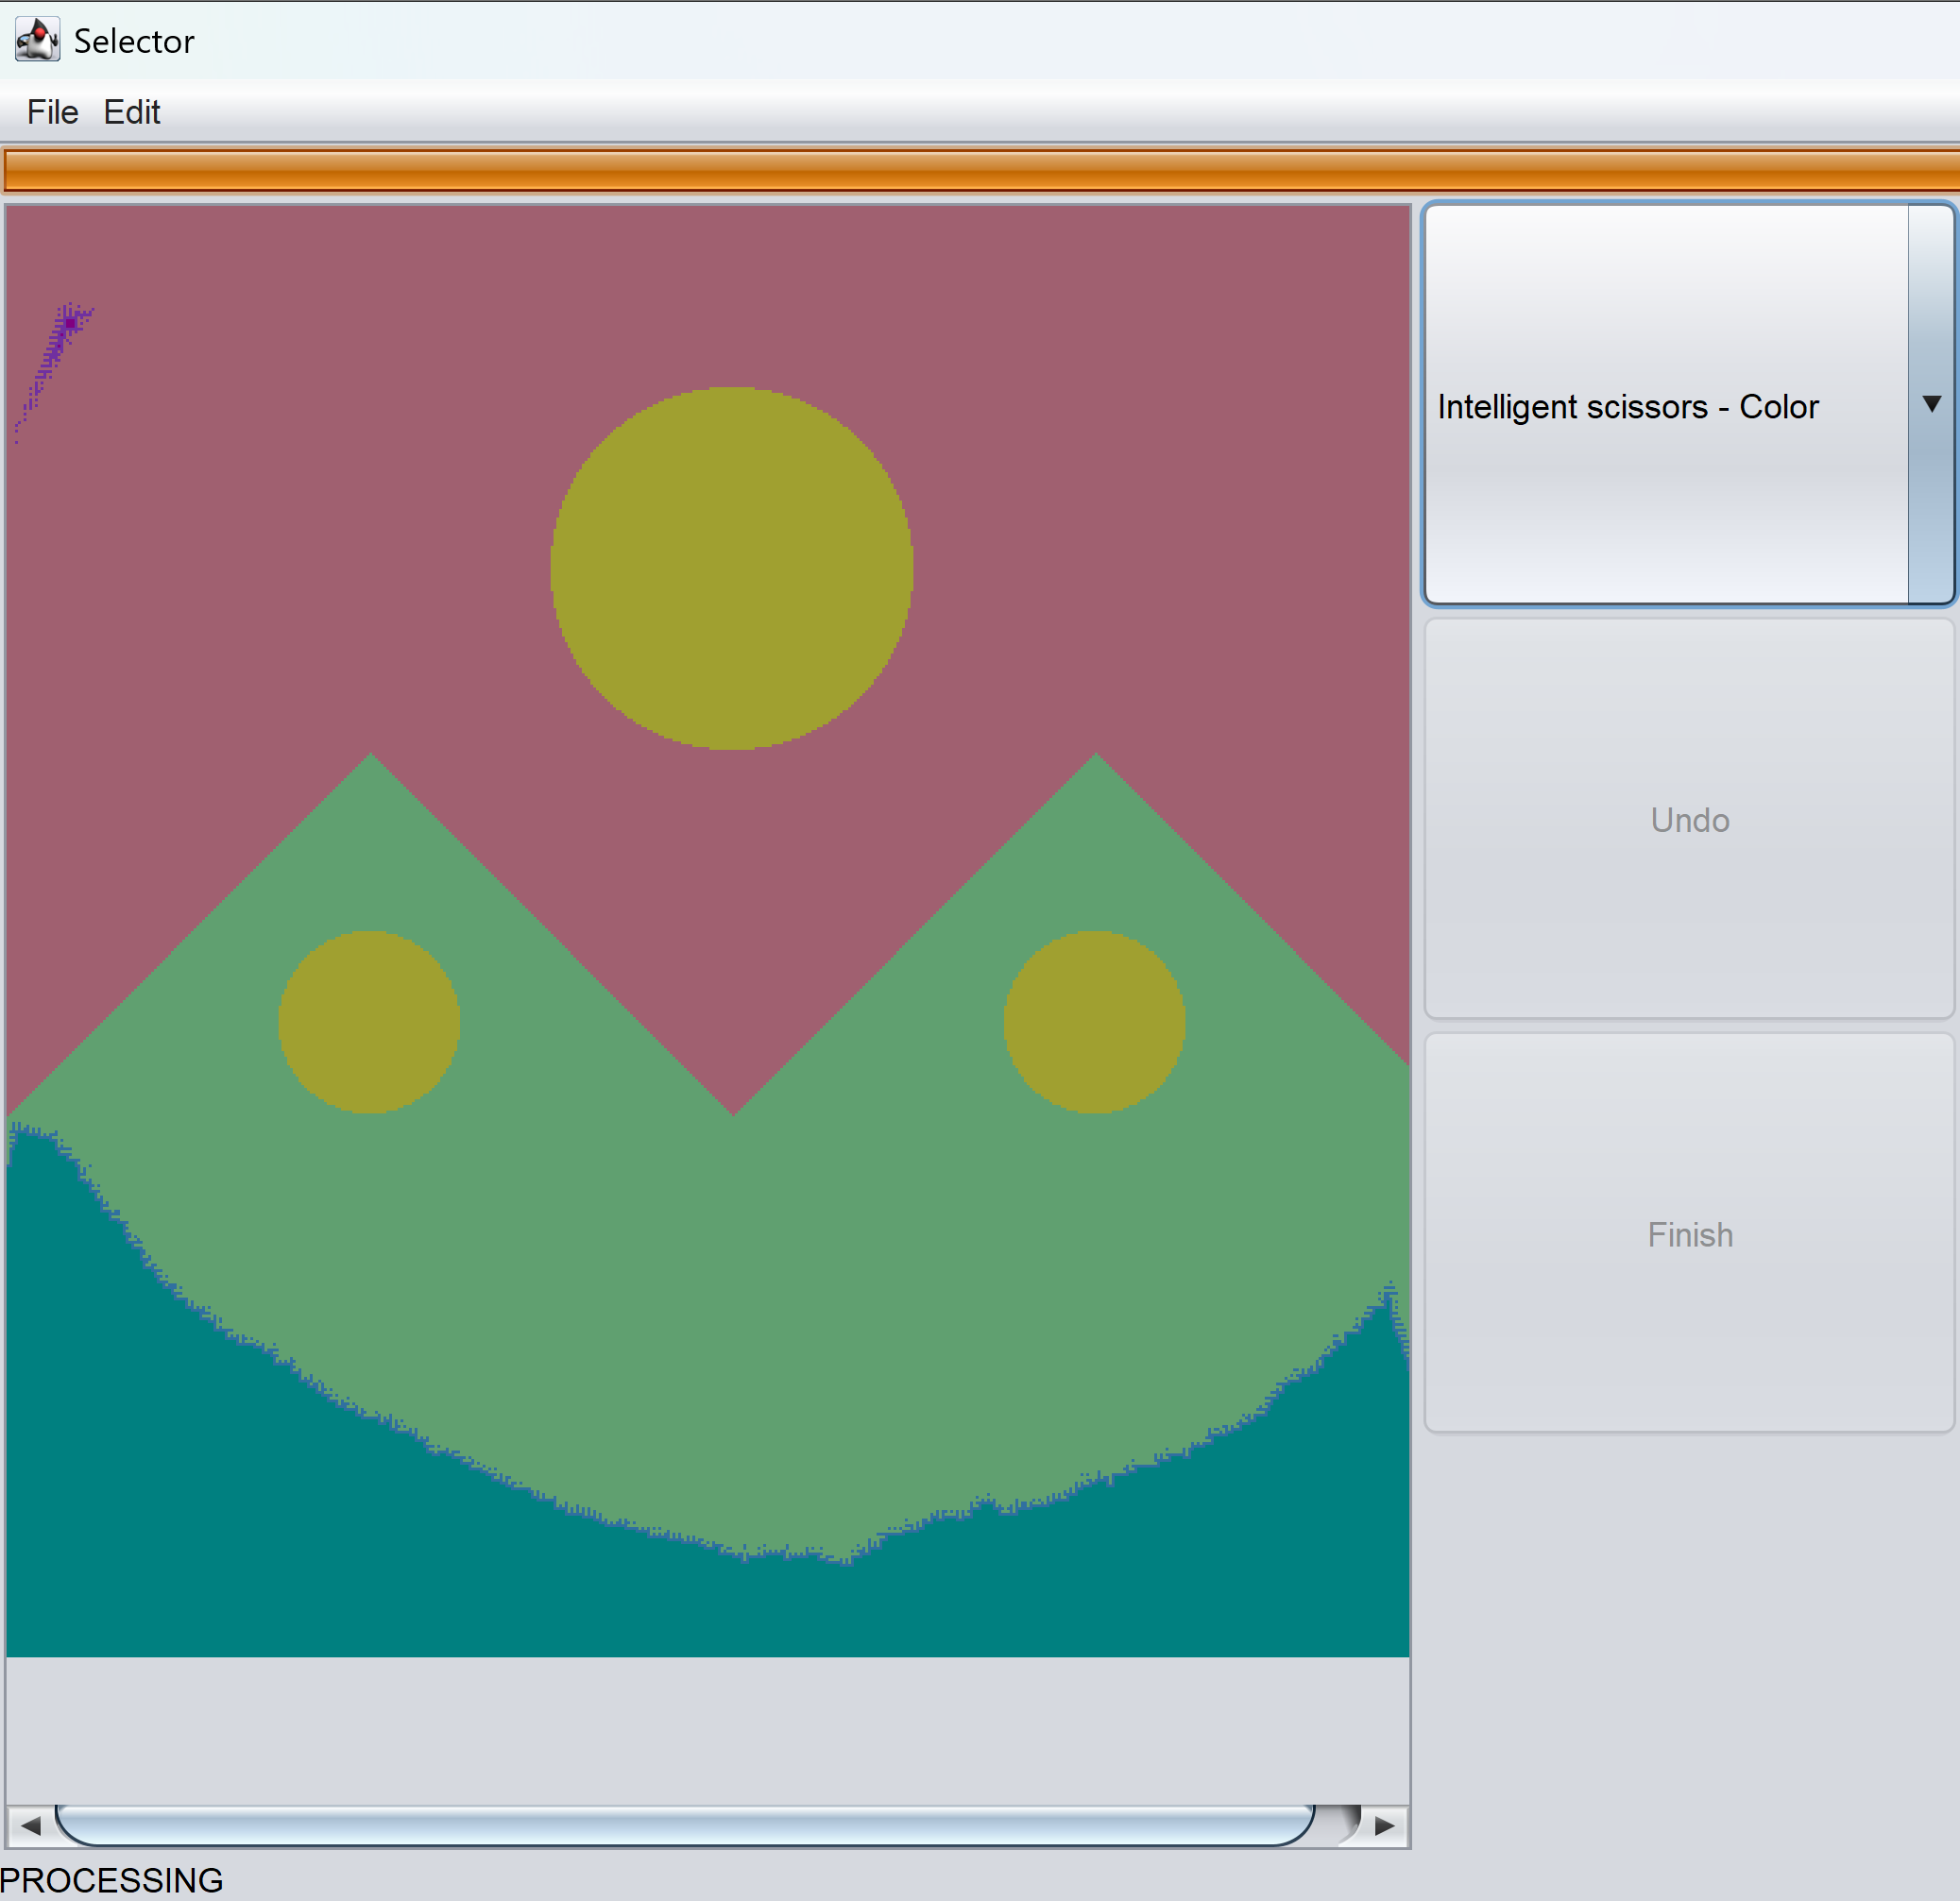
Task: Click the large yellow sun in the image
Action: (x=732, y=565)
